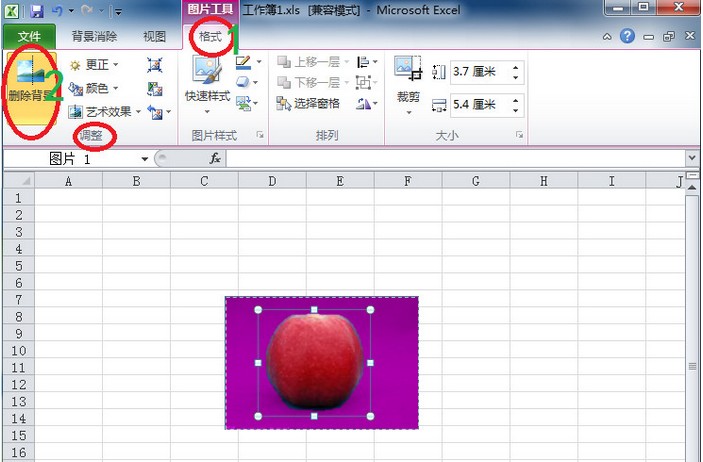703x462 pixels.
Task: Click the Picture Effects icon
Action: 243,83
